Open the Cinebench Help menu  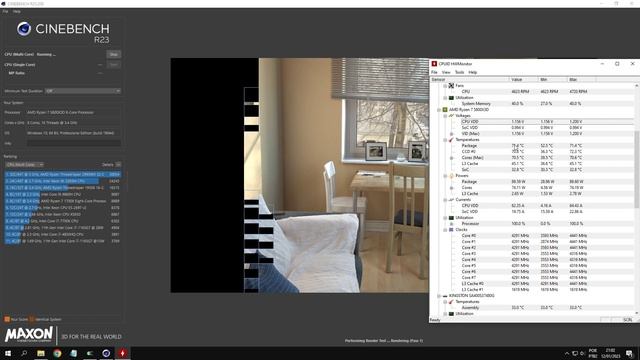pos(16,11)
